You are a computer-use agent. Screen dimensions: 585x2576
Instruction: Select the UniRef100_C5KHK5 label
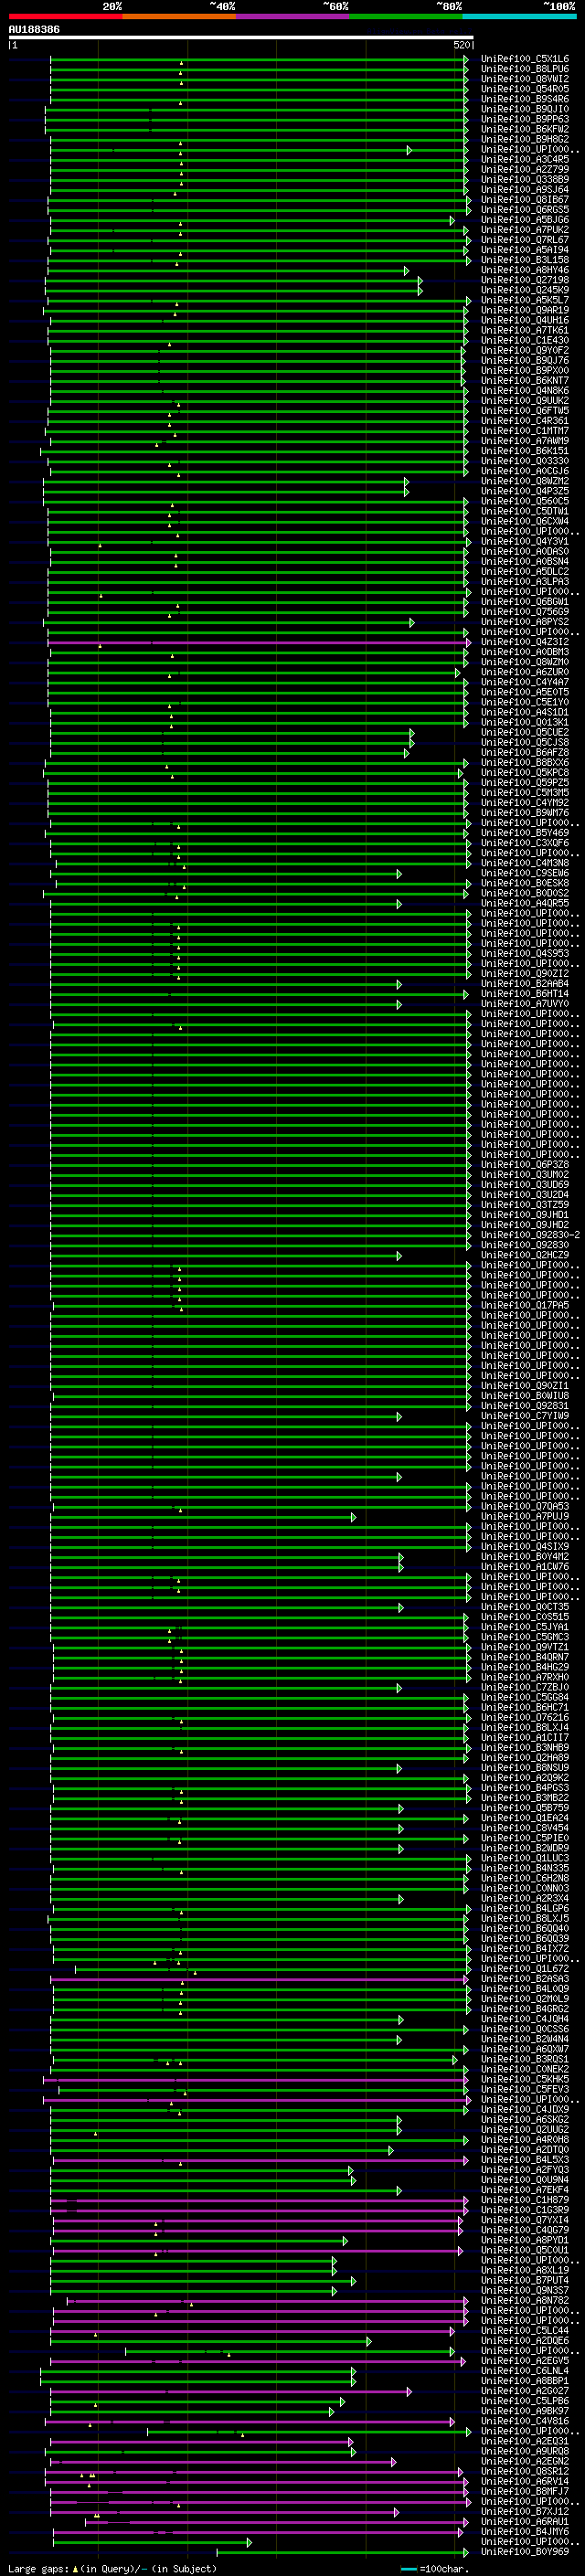point(525,2079)
